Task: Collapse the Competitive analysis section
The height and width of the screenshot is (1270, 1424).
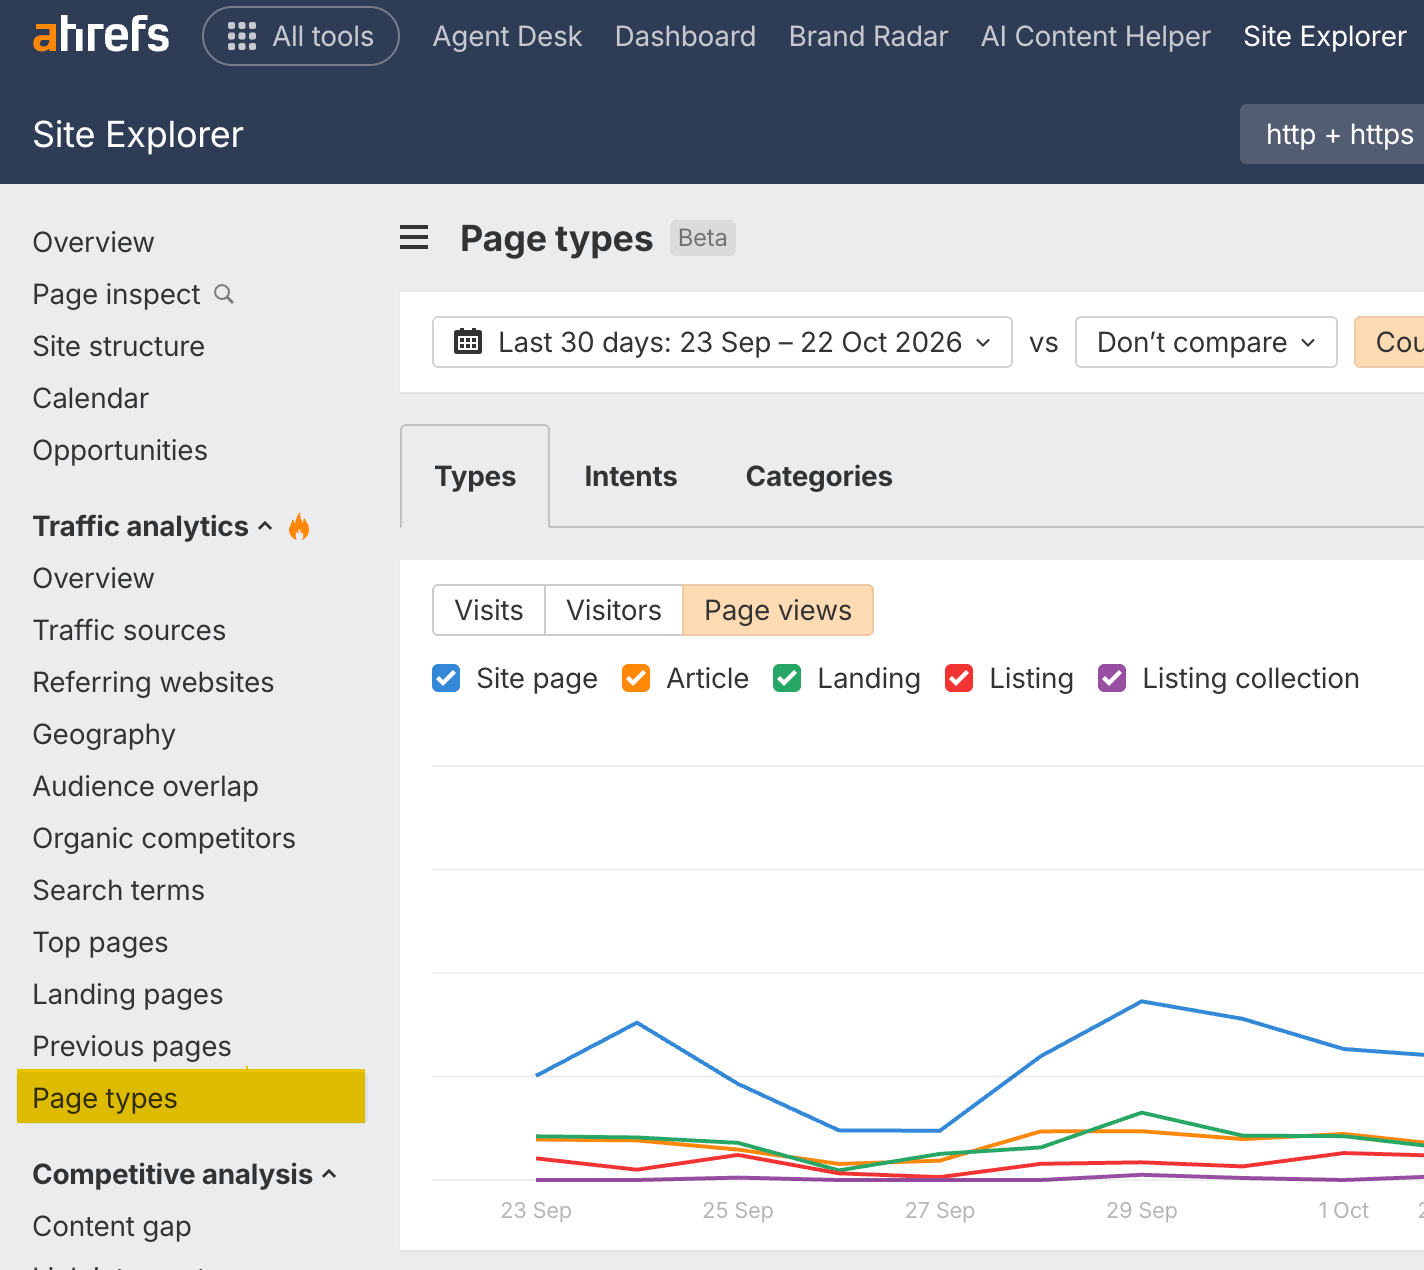Action: [329, 1174]
